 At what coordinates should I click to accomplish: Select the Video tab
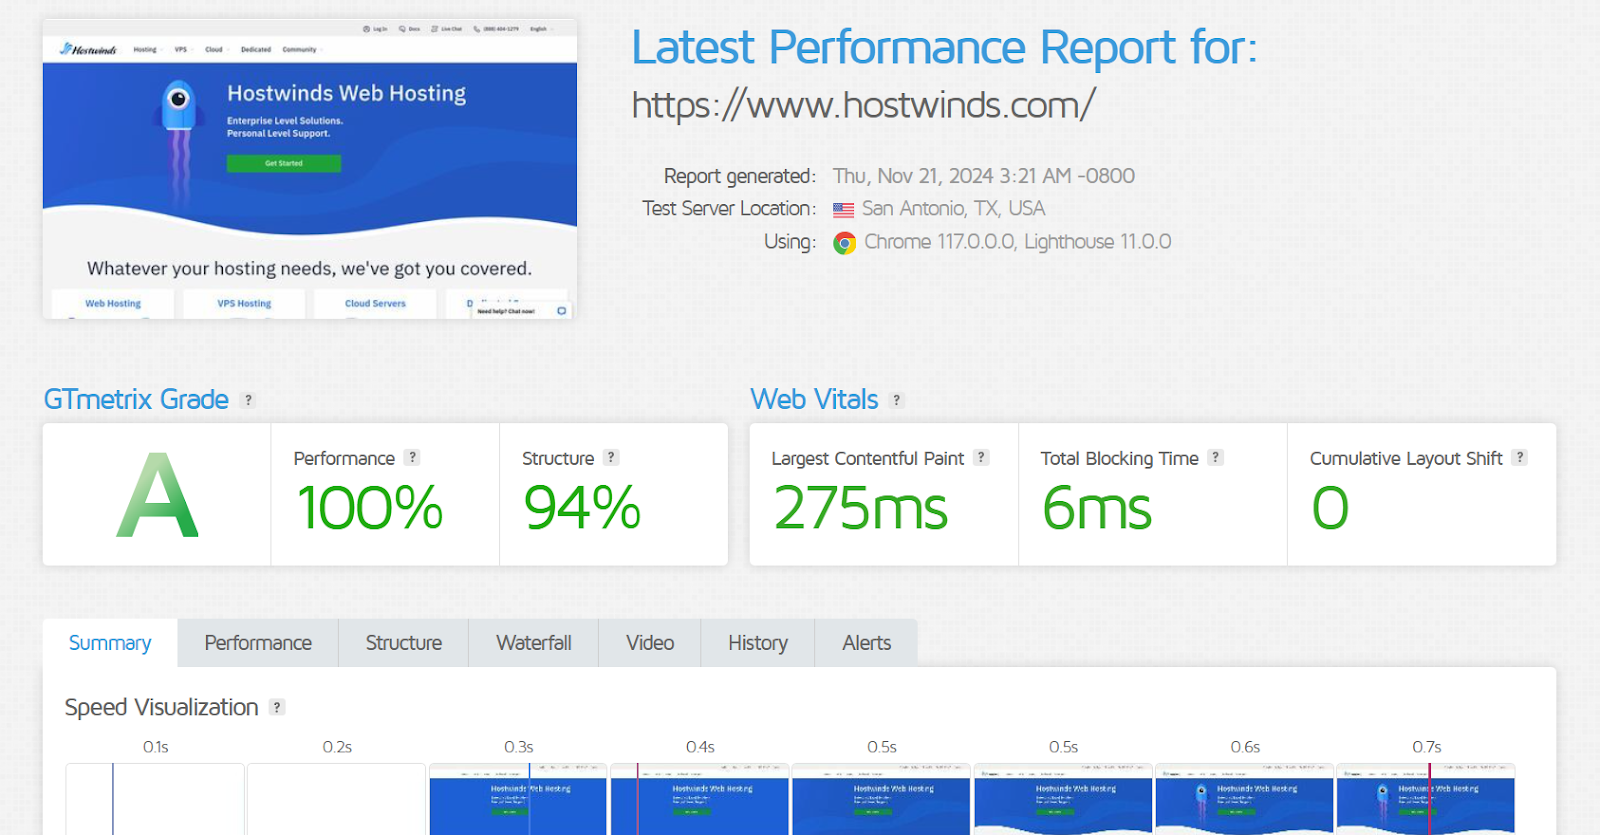click(650, 643)
